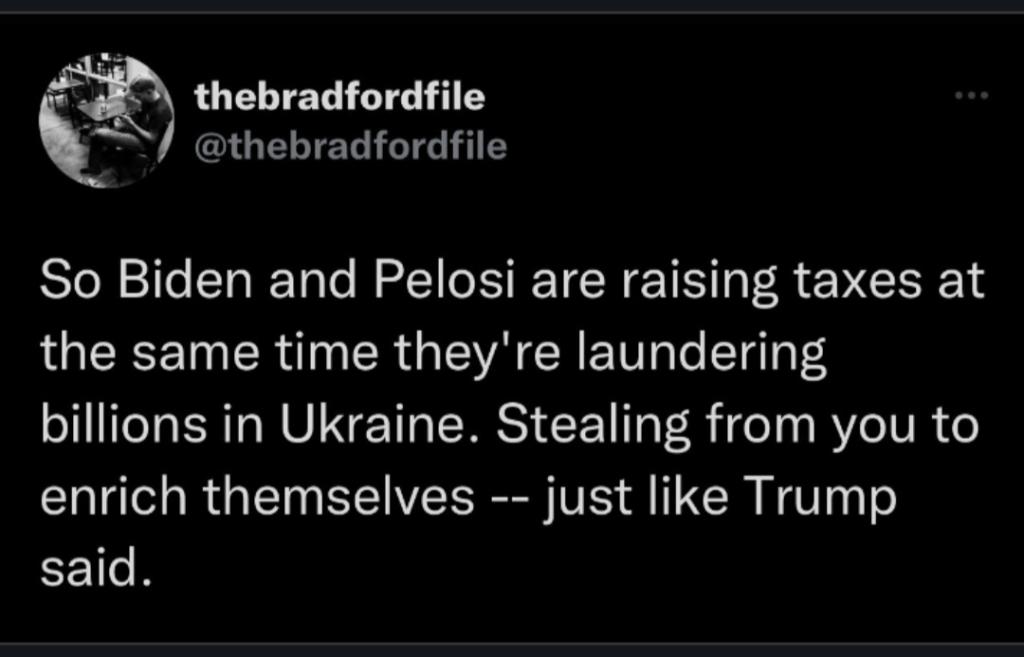Click the word "raising" in the tweet
1024x657 pixels.
tap(688, 283)
